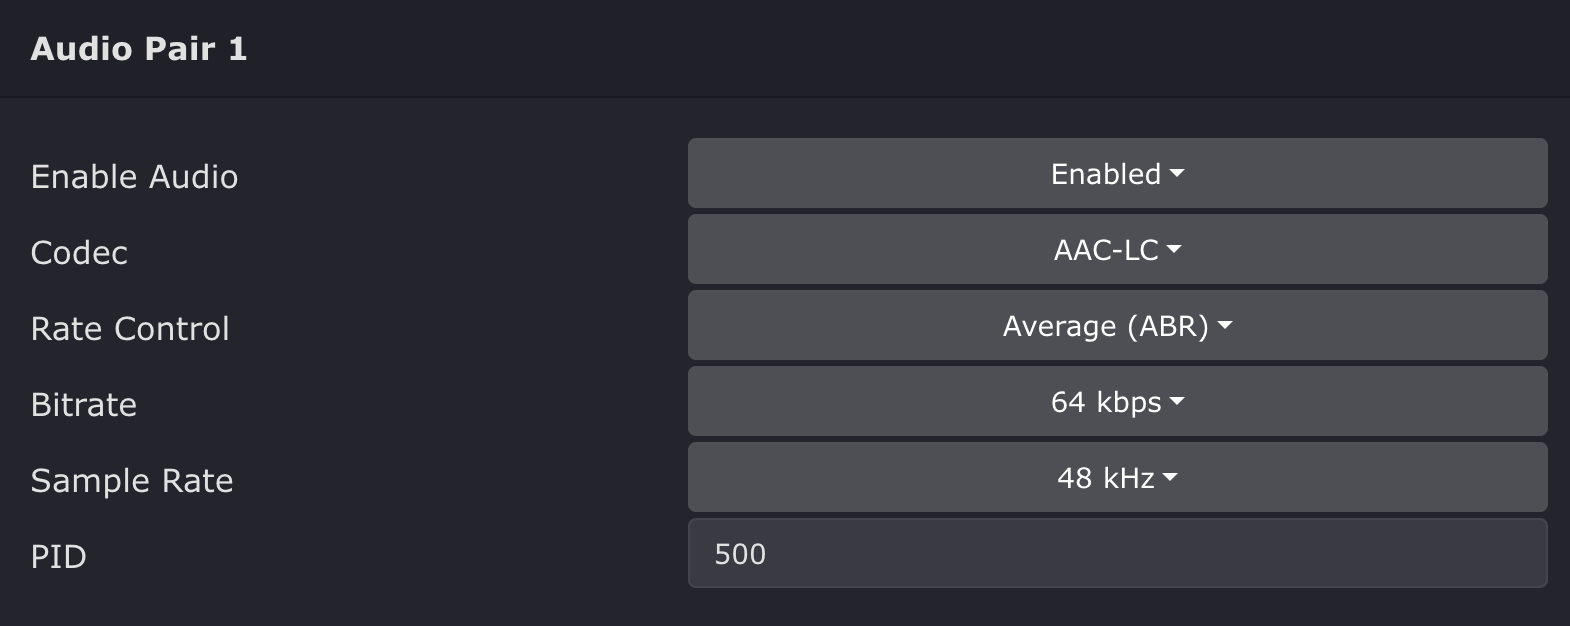Image resolution: width=1570 pixels, height=626 pixels.
Task: Expand the Rate Control dropdown
Action: 1117,326
